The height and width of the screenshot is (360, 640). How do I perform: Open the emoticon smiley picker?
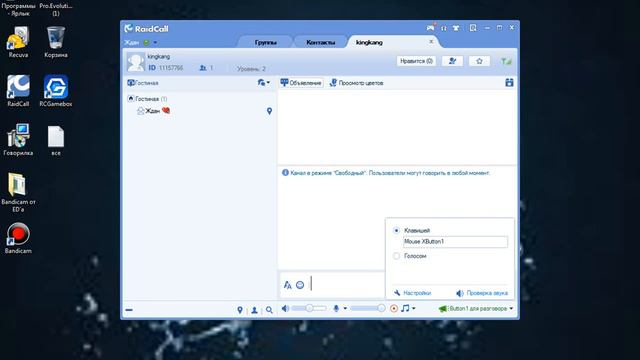point(300,285)
